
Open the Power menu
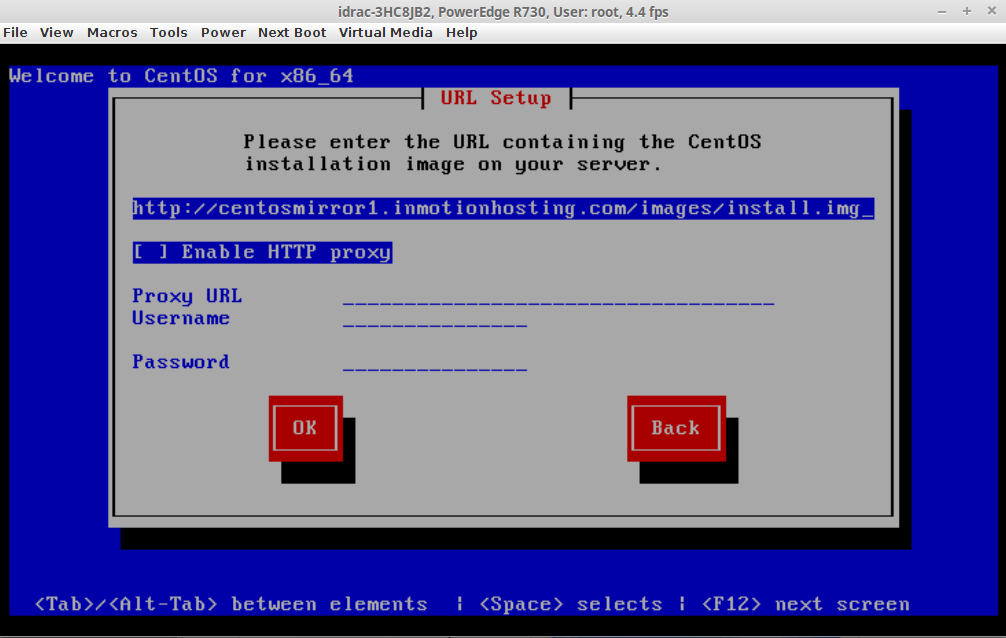pos(223,32)
